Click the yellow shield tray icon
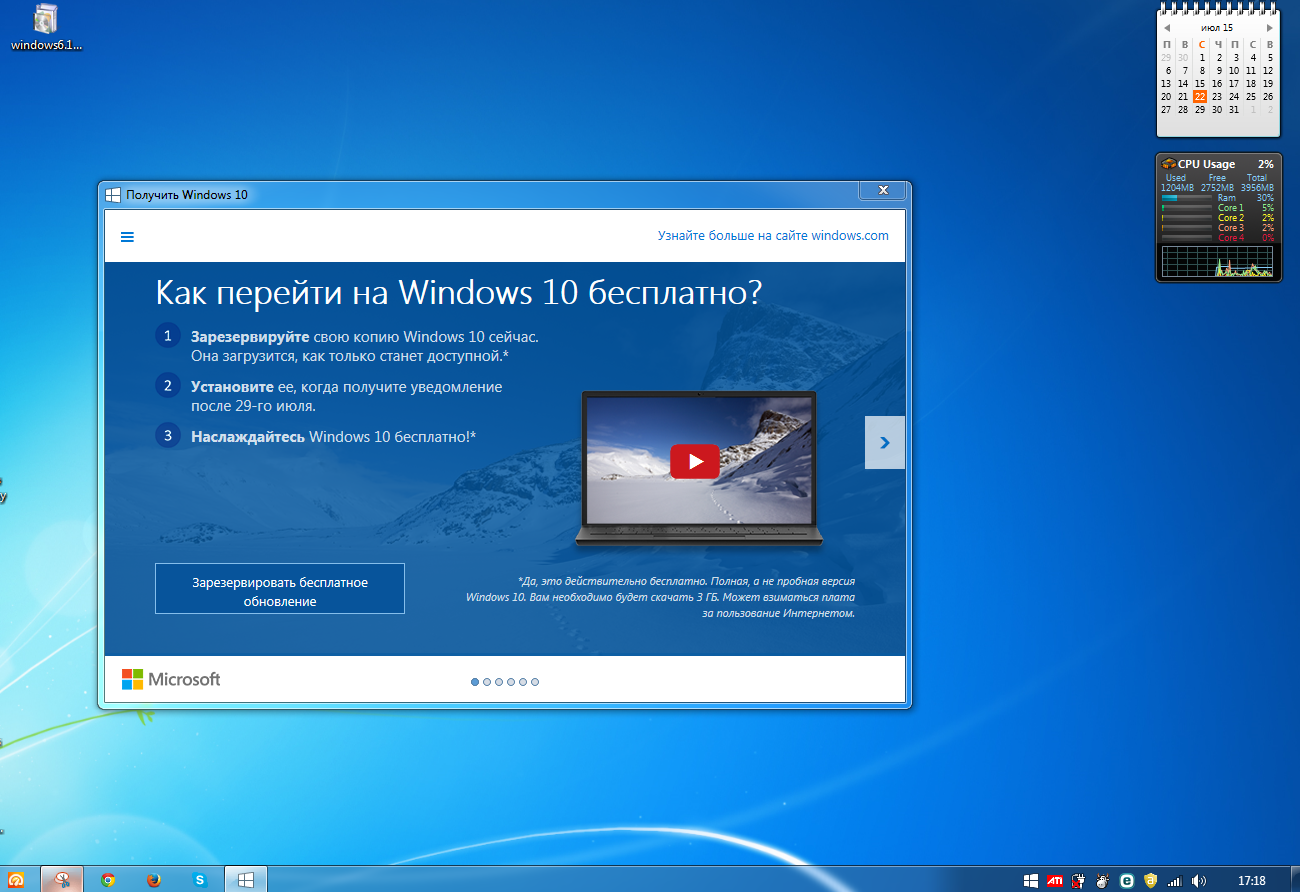 click(x=1151, y=881)
